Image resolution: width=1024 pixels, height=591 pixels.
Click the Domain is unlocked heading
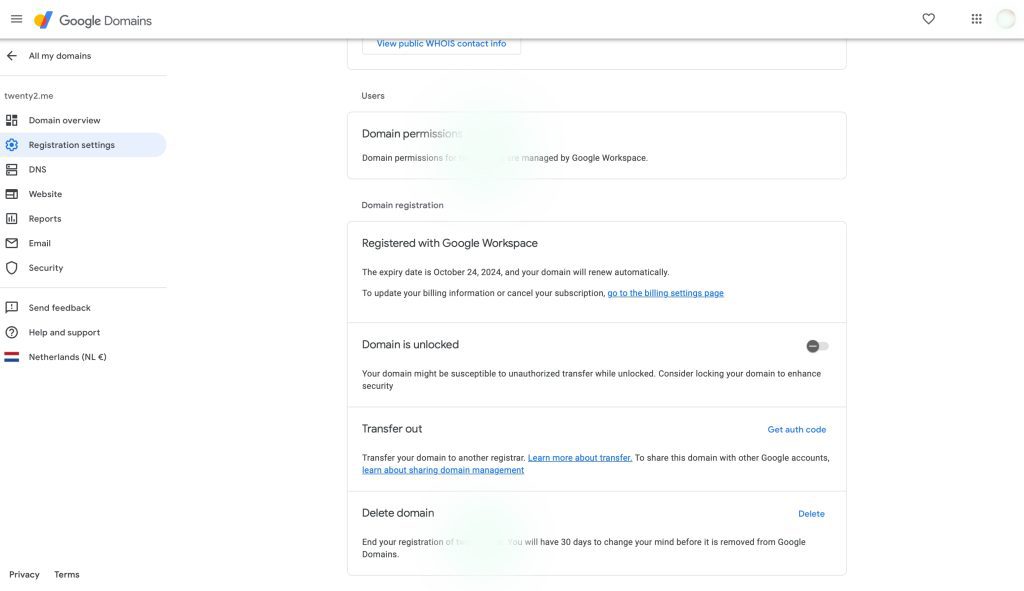[x=410, y=344]
